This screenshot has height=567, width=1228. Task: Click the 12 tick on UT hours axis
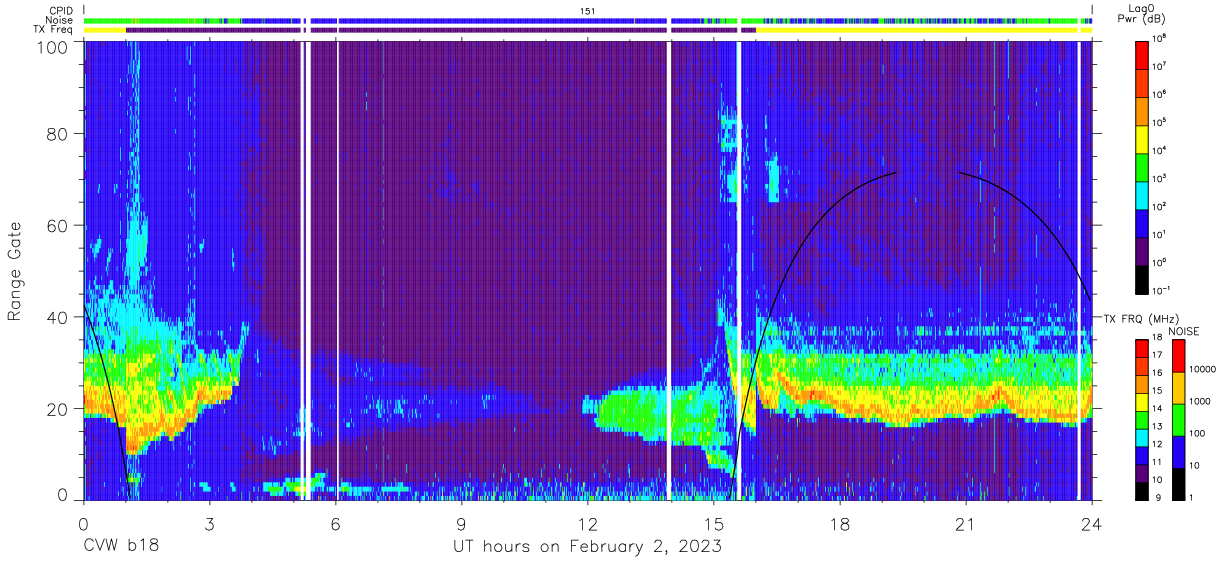588,523
